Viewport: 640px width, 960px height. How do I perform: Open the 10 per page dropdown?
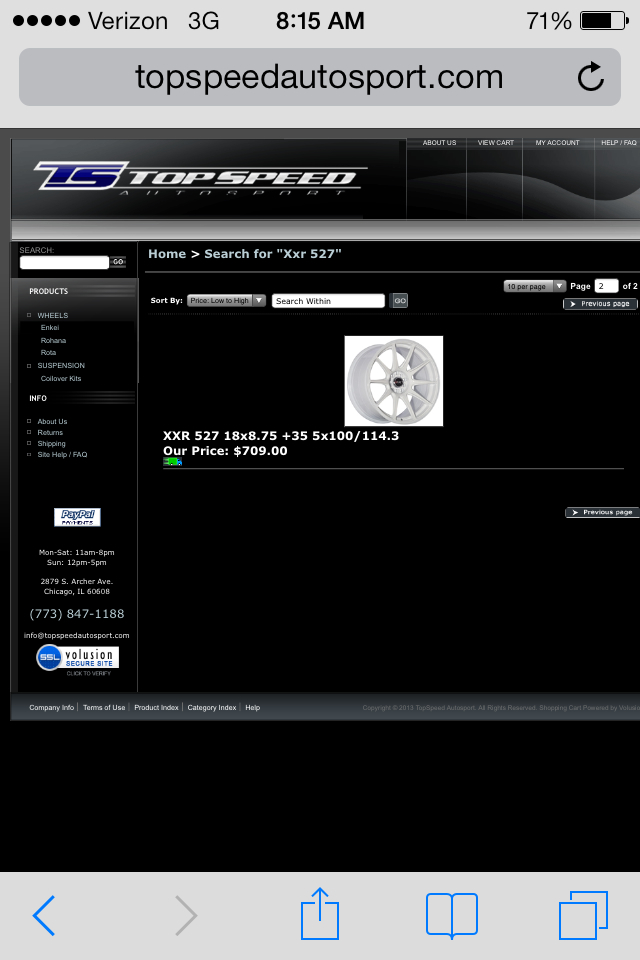534,286
